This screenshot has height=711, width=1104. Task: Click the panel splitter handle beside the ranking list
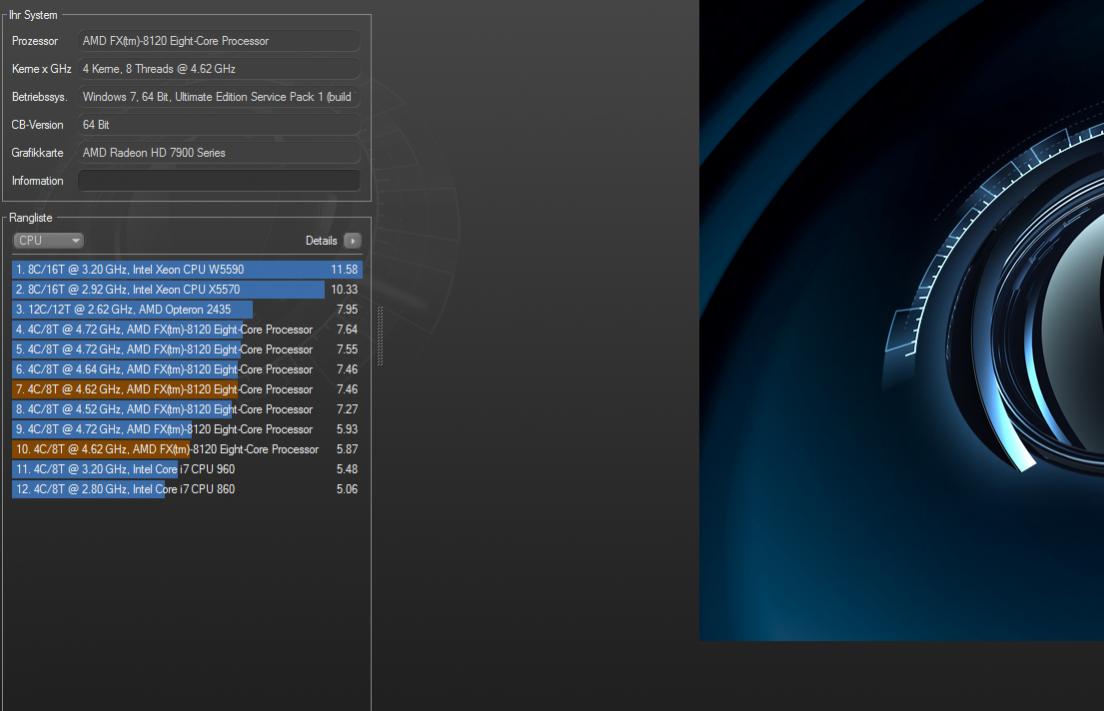[380, 336]
